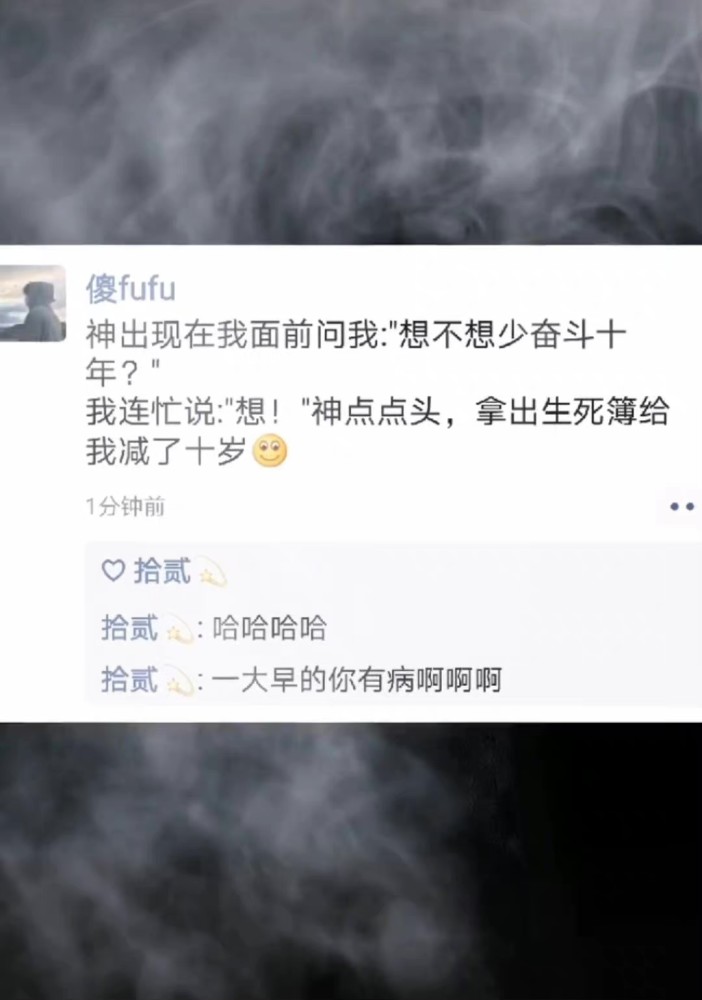Tap the dark smoky background below the comments

tap(351, 861)
